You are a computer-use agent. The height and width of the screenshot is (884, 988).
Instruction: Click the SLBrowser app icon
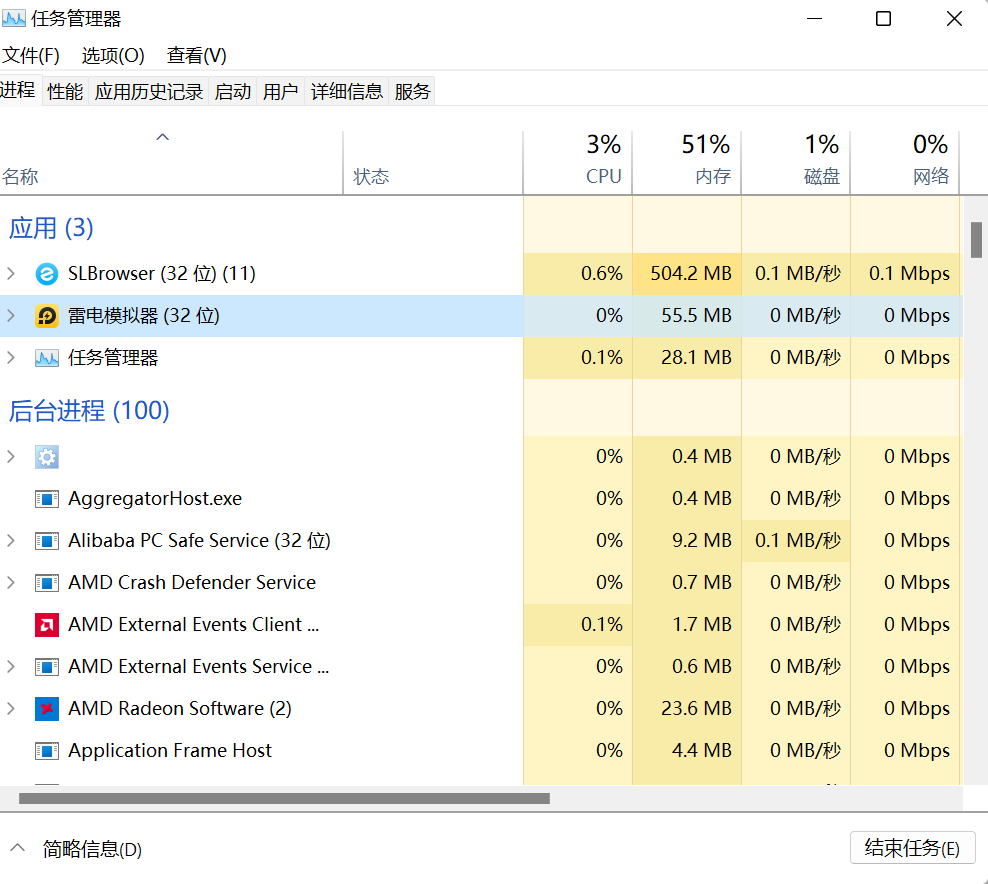pyautogui.click(x=47, y=274)
